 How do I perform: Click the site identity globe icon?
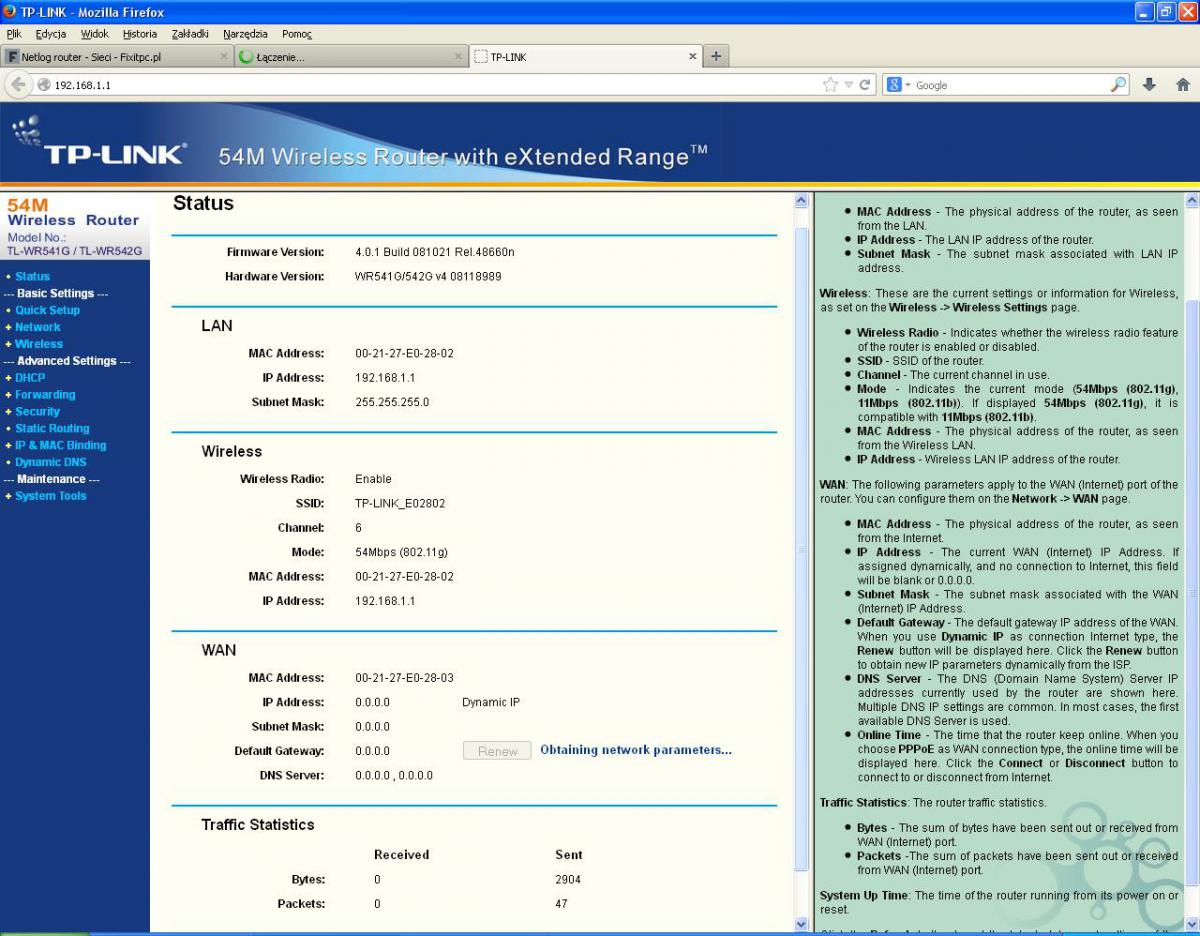tap(44, 85)
